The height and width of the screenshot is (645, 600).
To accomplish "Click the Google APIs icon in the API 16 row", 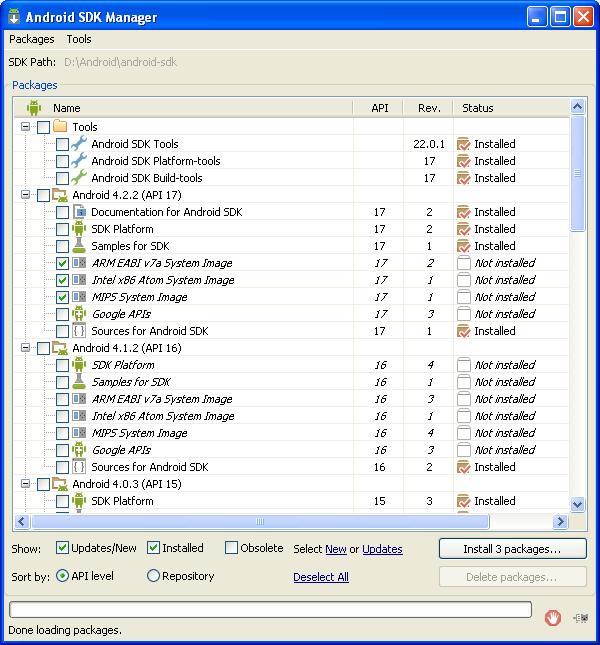I will coord(79,450).
